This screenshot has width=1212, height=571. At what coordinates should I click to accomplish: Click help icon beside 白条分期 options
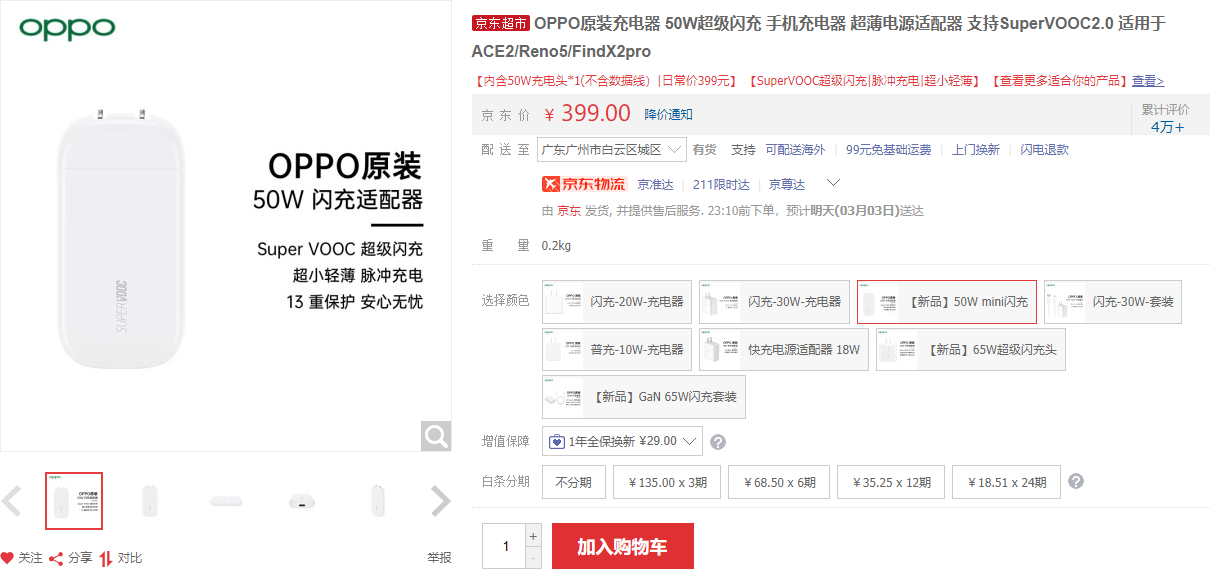(1076, 481)
